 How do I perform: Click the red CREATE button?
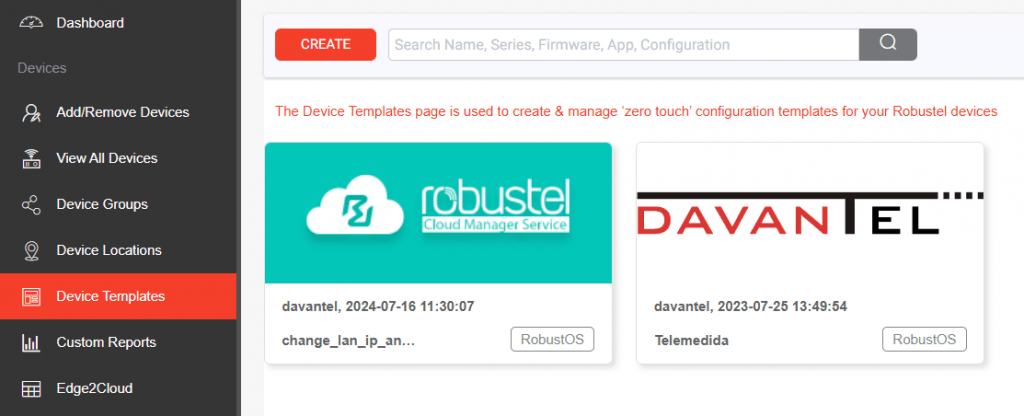point(325,44)
